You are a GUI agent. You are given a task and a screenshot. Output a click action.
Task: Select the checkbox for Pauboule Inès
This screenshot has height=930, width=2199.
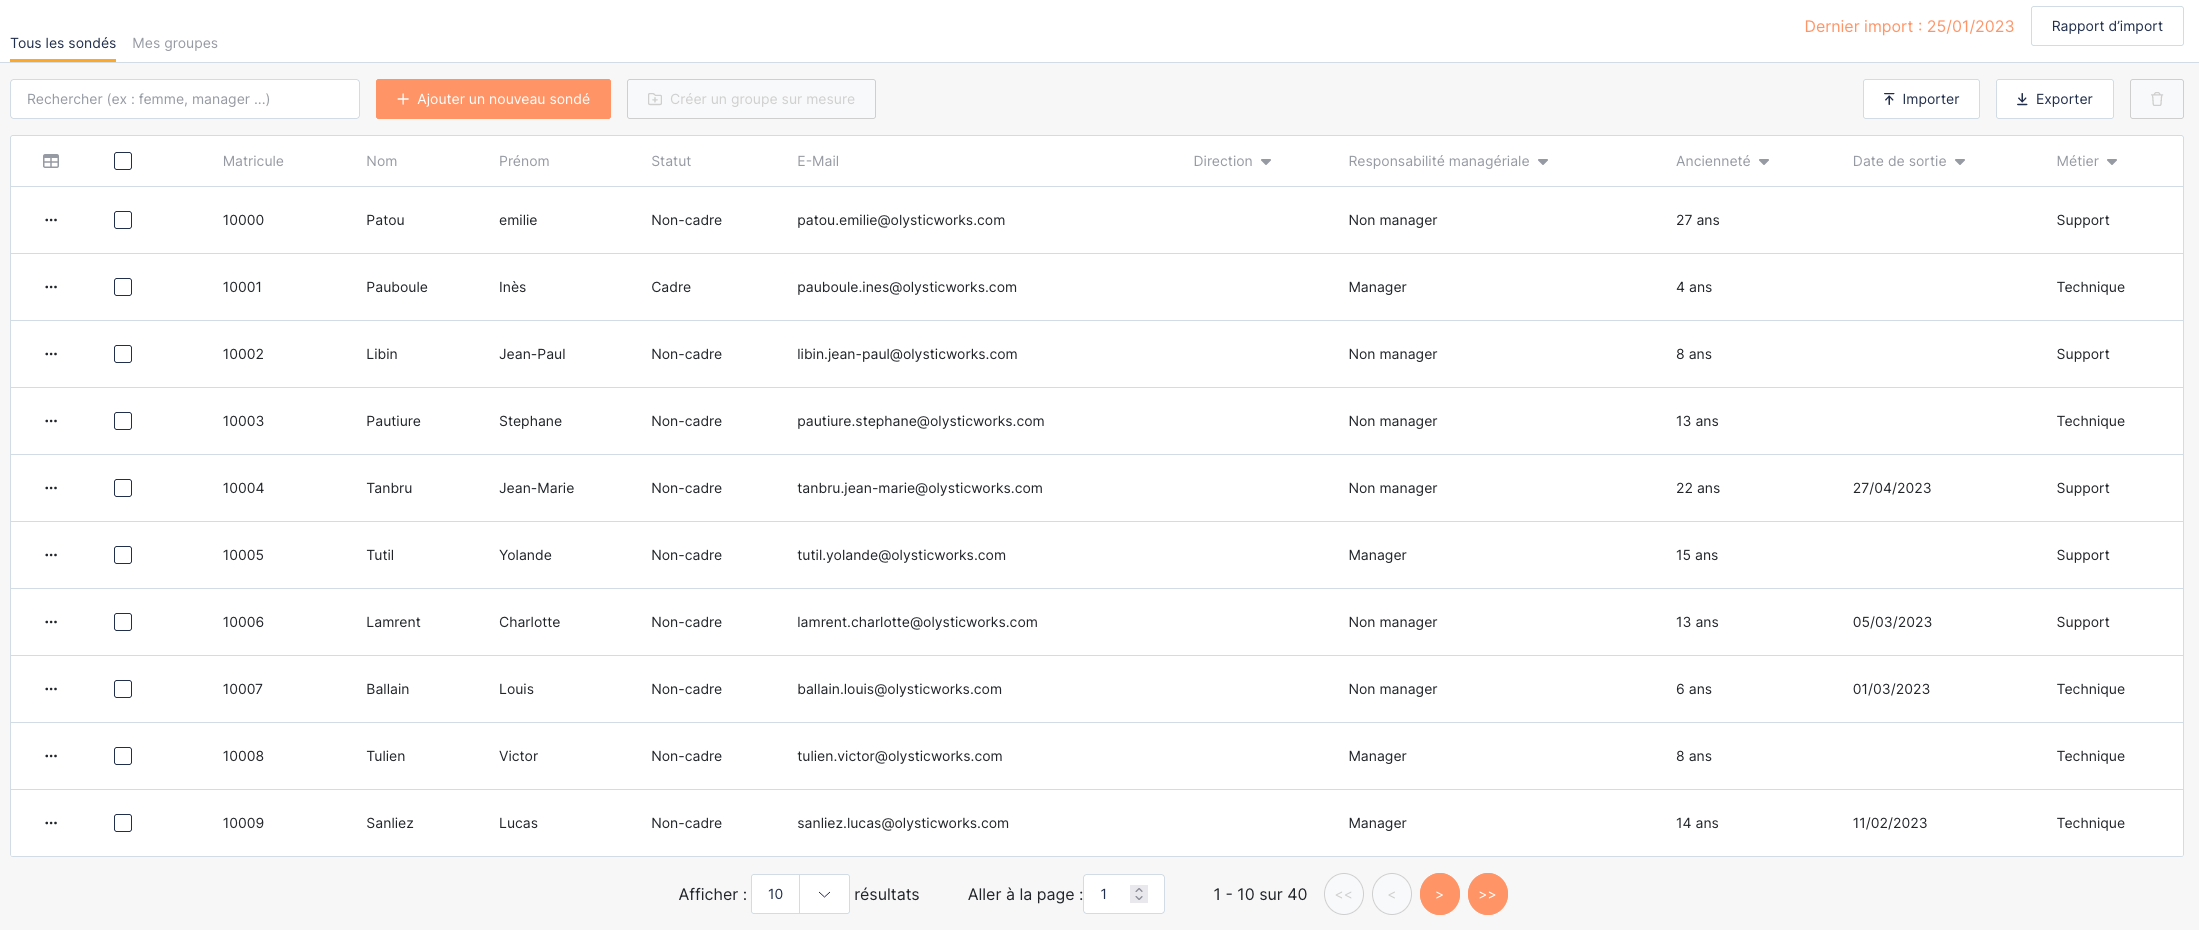point(123,287)
